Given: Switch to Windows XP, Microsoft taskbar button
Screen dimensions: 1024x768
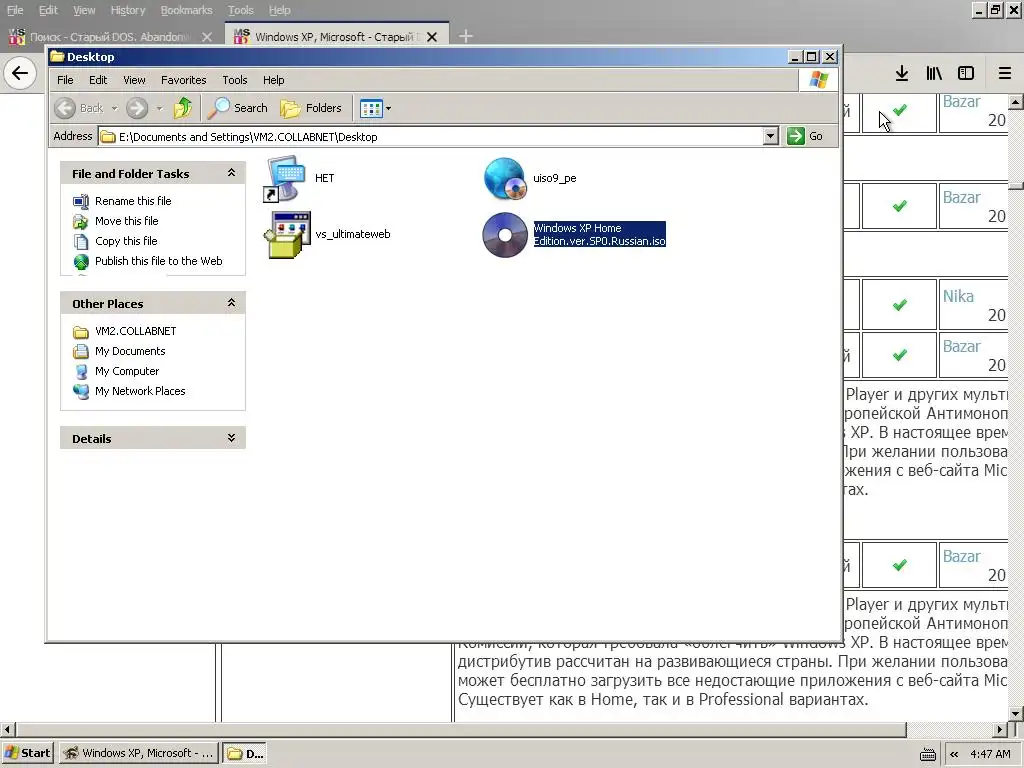Looking at the screenshot, I should click(138, 753).
